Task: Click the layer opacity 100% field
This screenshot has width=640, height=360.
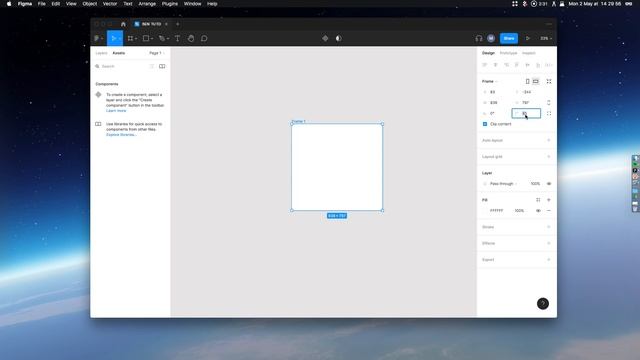Action: (x=535, y=184)
